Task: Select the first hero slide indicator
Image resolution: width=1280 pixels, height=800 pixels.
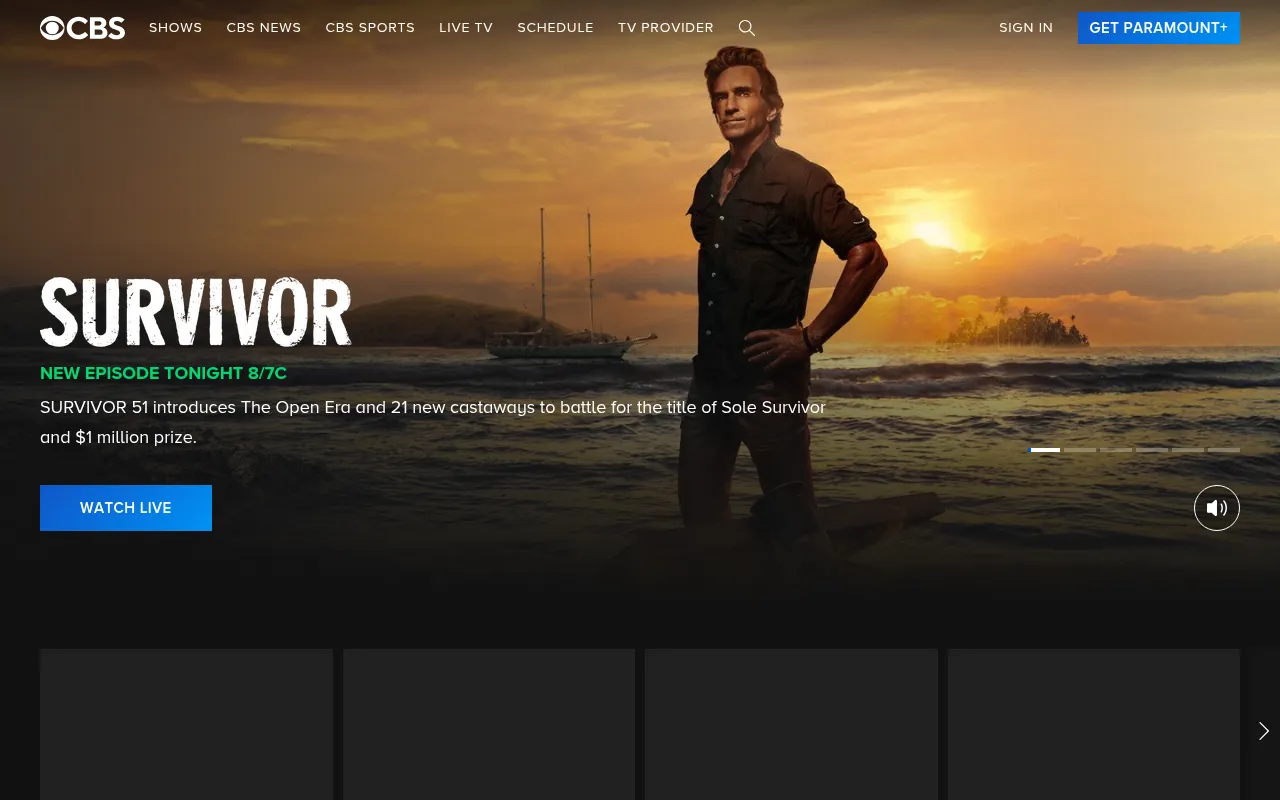Action: tap(1045, 450)
